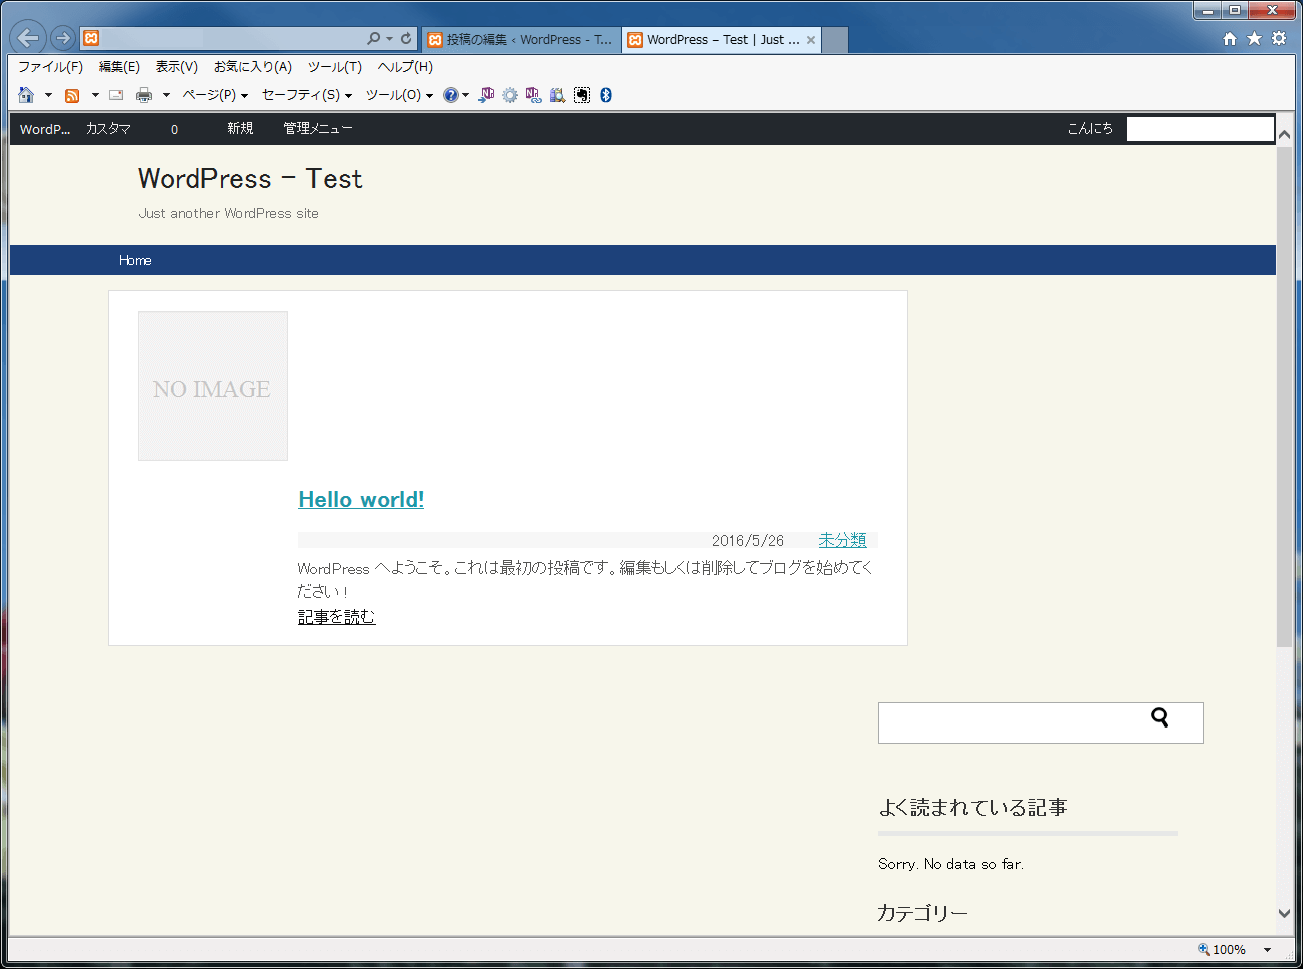The height and width of the screenshot is (969, 1303).
Task: Switch to the 投稿の編集 WordPress tab
Action: pyautogui.click(x=520, y=39)
